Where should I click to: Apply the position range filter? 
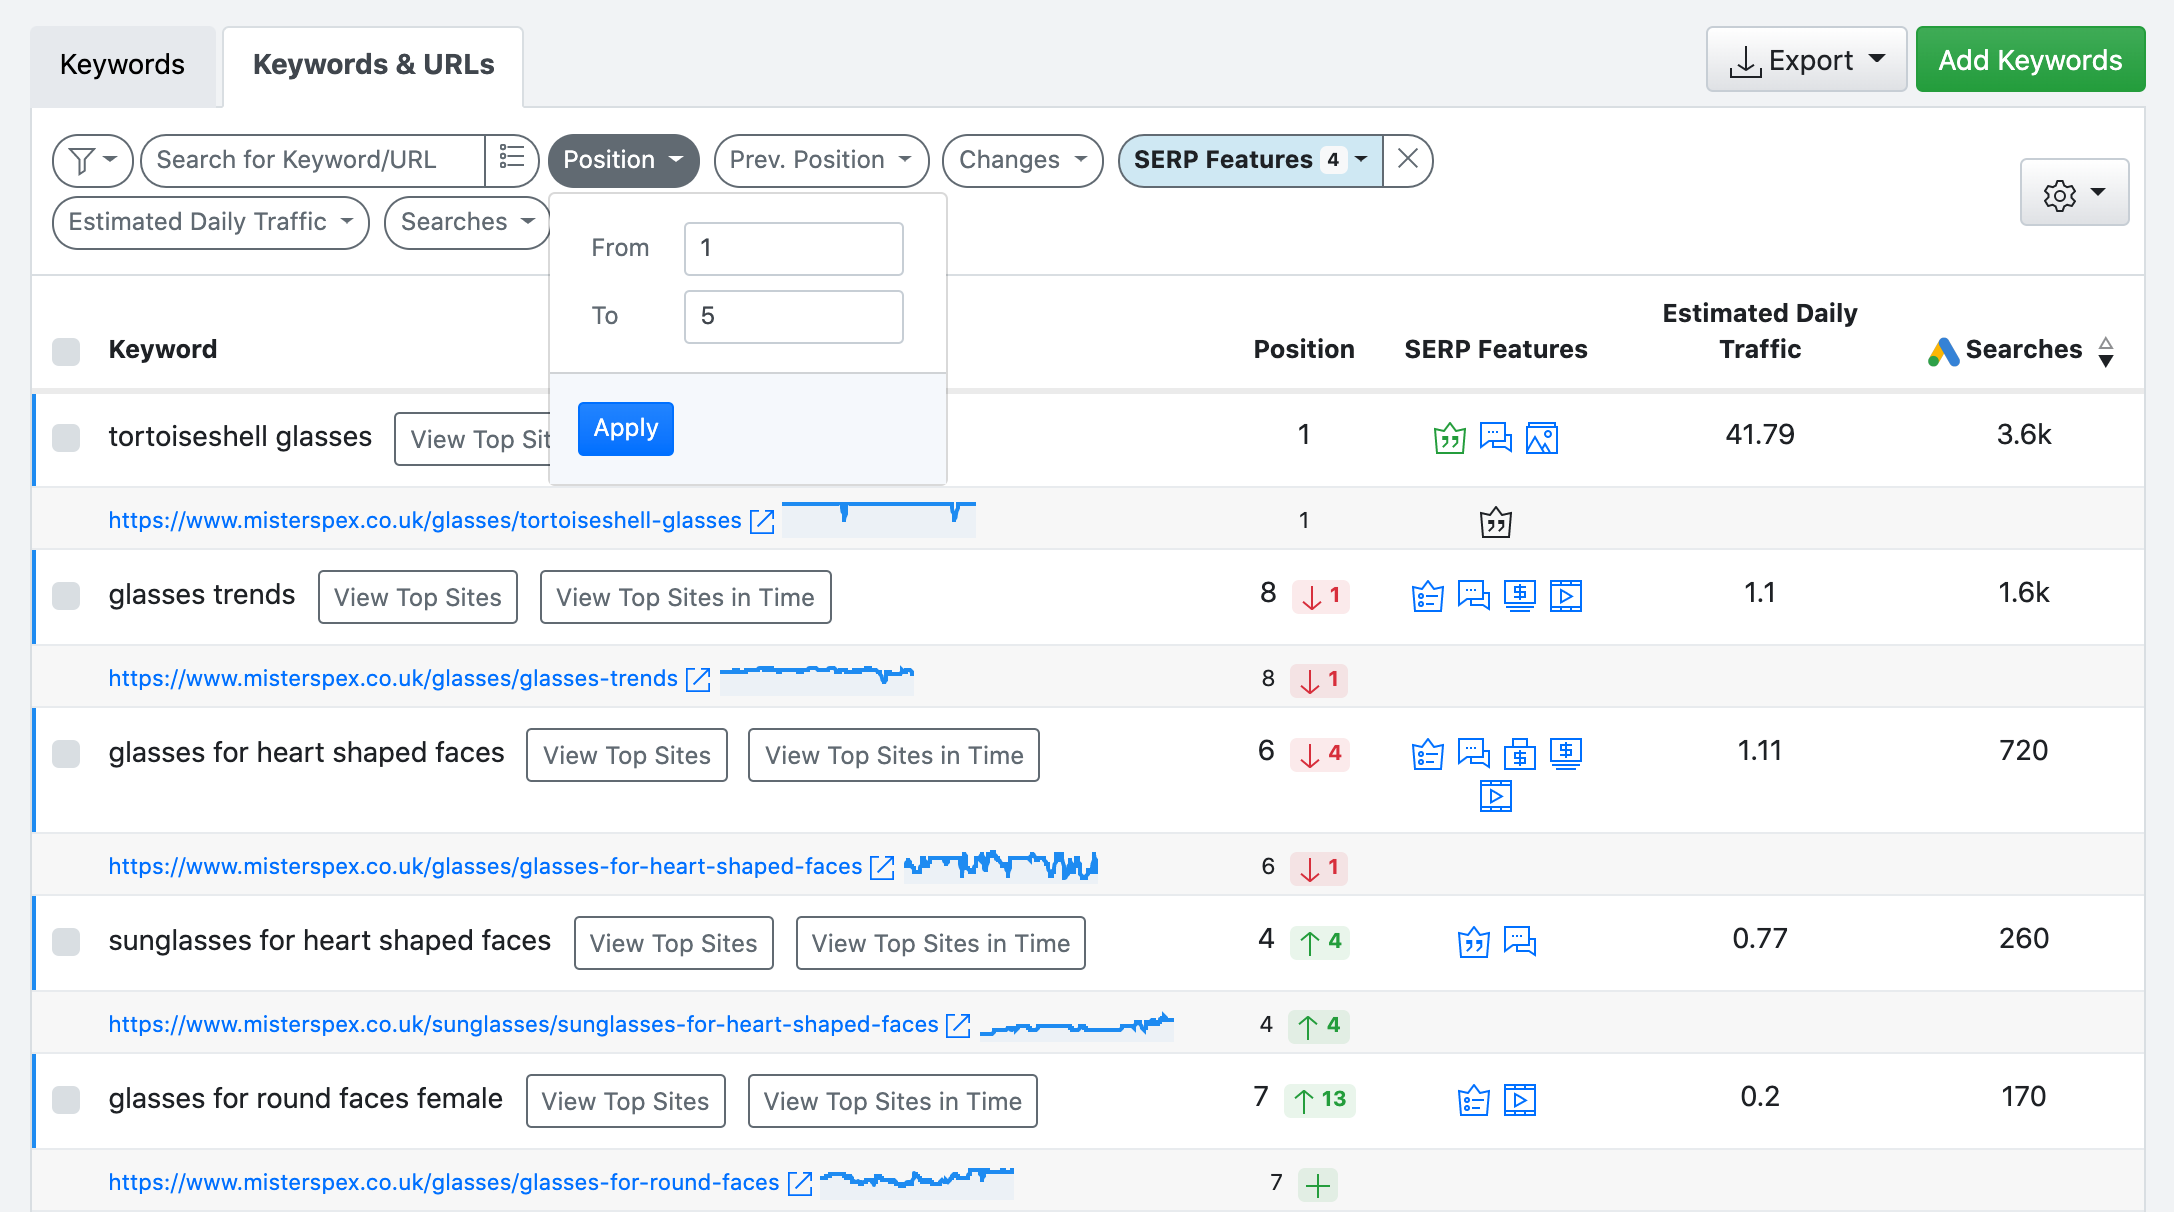click(x=626, y=428)
